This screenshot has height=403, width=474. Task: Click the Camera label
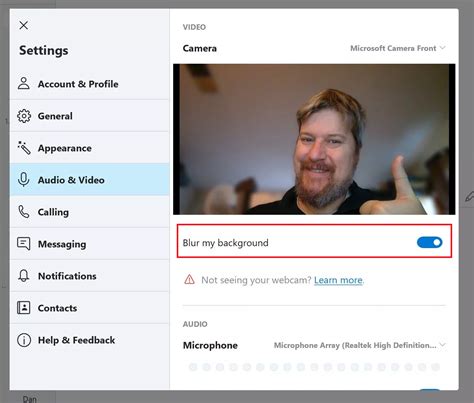pos(200,48)
